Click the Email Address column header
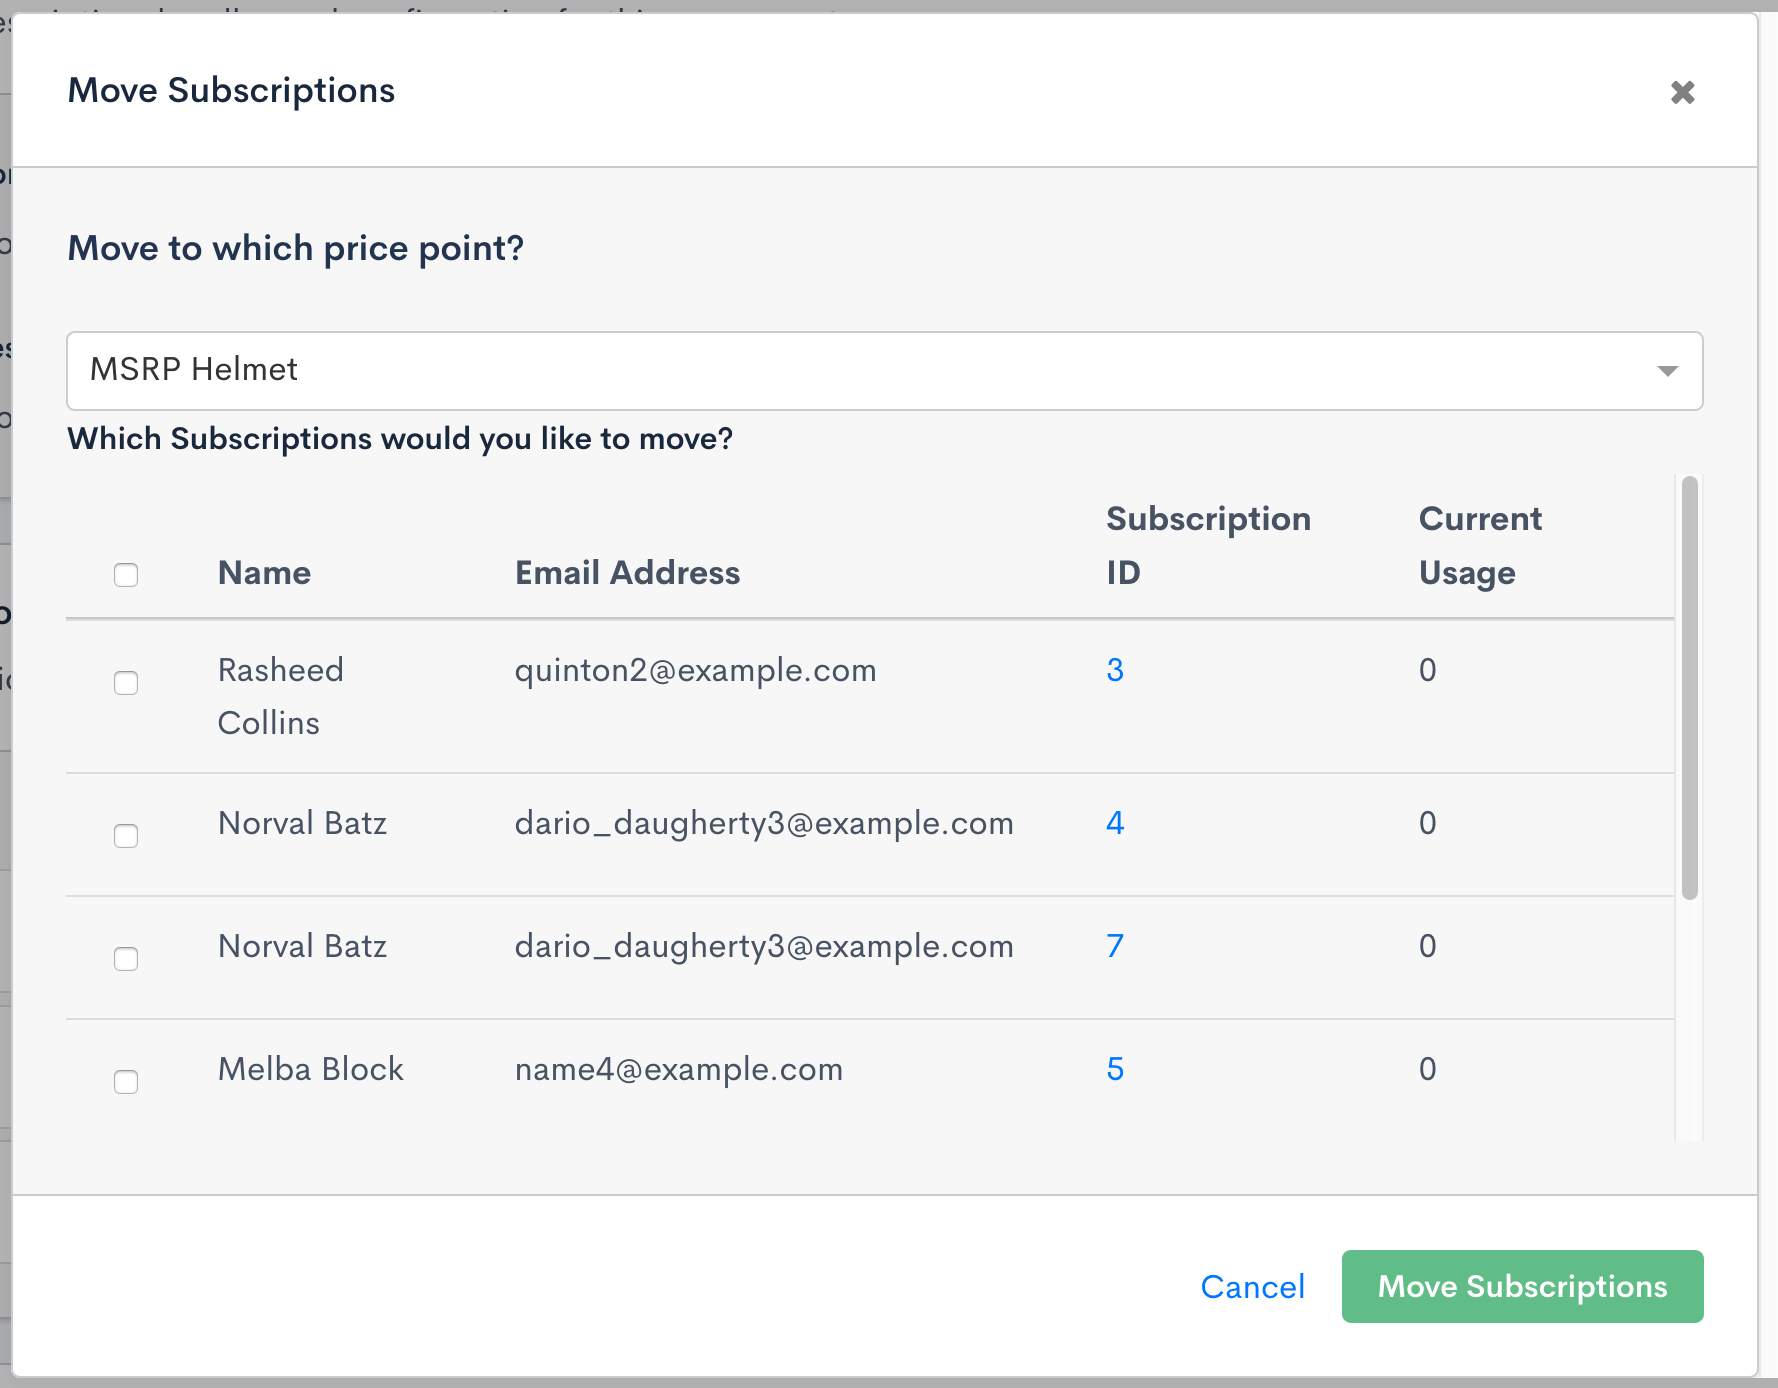Screen dimensions: 1778x1388 tap(627, 573)
